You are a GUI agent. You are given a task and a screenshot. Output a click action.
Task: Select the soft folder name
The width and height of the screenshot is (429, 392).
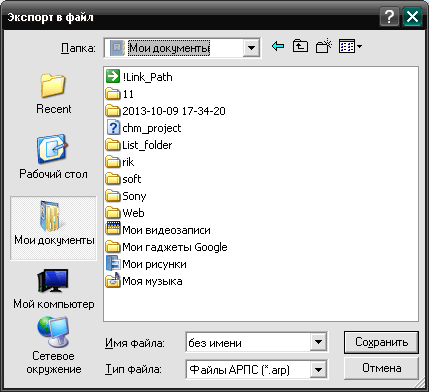coord(132,179)
